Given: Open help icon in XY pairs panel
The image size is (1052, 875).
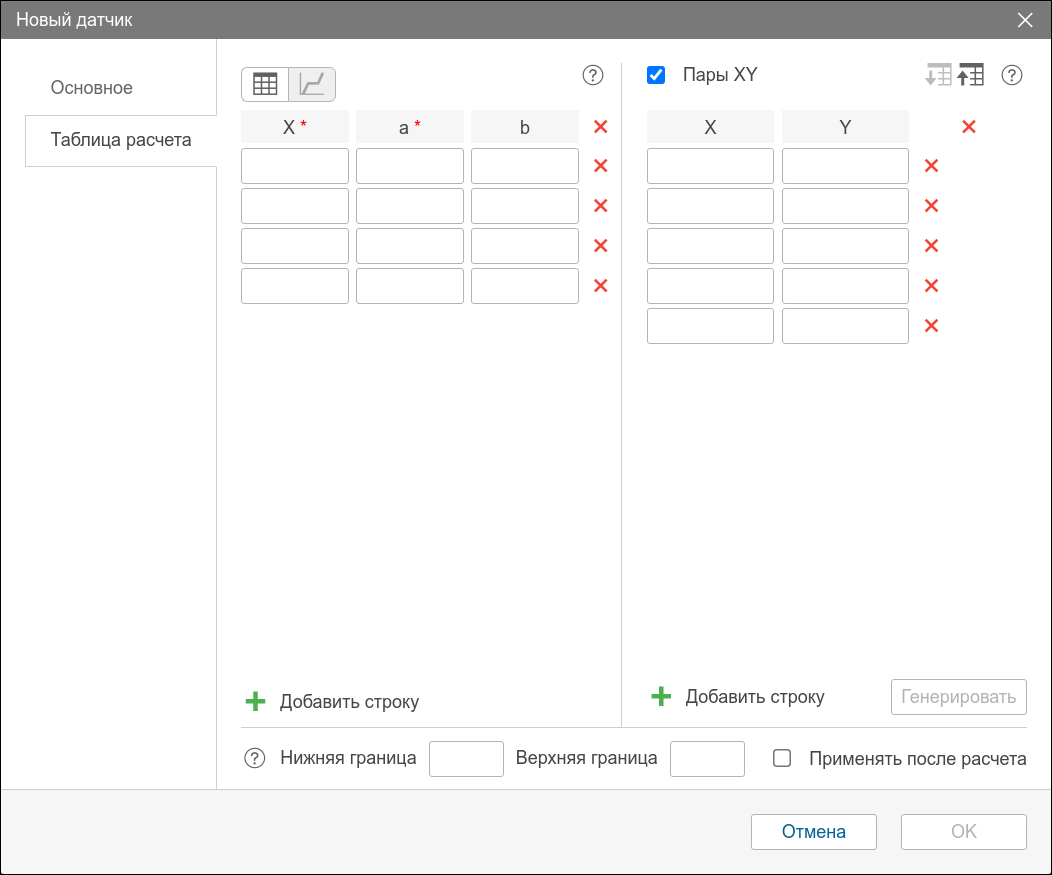Looking at the screenshot, I should coord(1012,75).
